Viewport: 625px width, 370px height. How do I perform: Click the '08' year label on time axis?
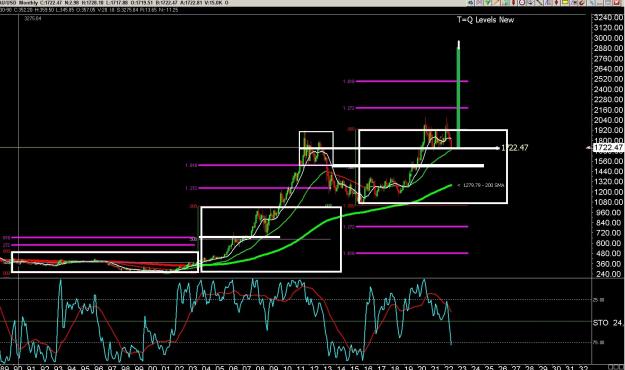(x=260, y=367)
